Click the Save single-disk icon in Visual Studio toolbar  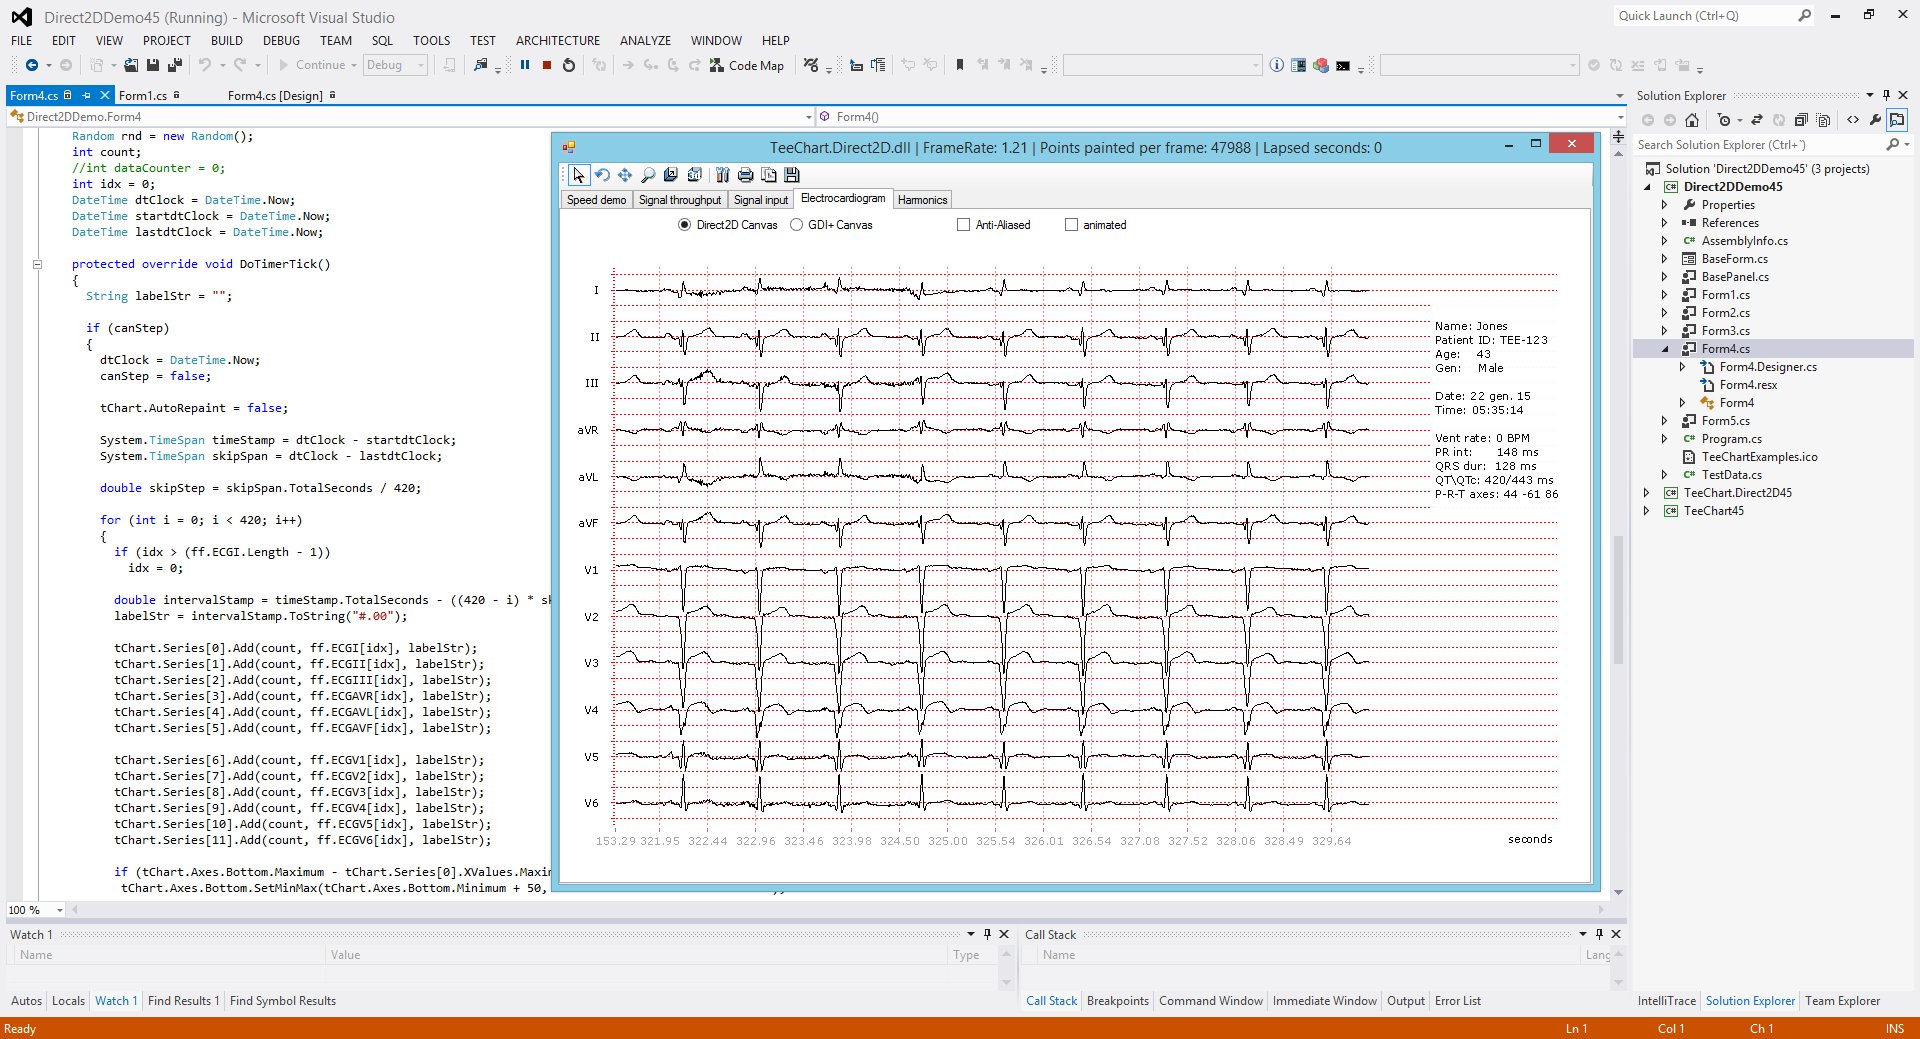point(153,65)
